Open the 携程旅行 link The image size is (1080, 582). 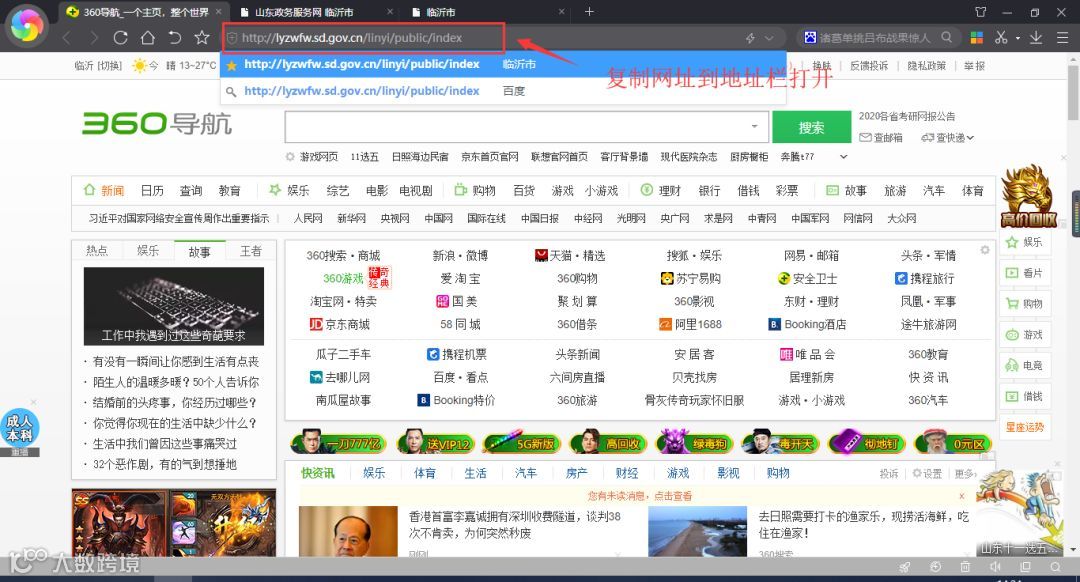[924, 278]
